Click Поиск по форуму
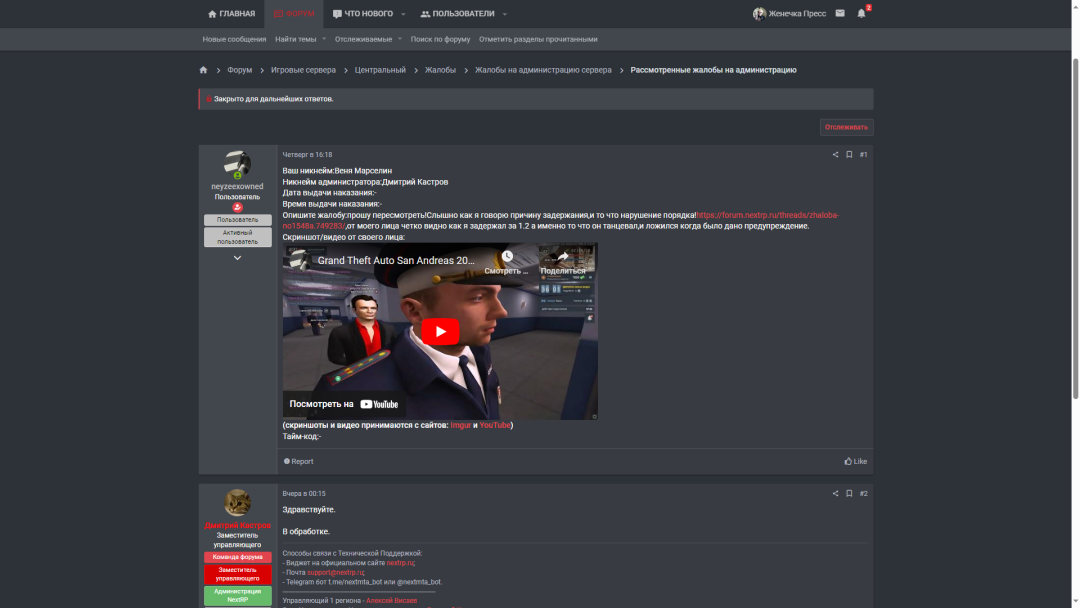Image resolution: width=1080 pixels, height=608 pixels. (440, 39)
